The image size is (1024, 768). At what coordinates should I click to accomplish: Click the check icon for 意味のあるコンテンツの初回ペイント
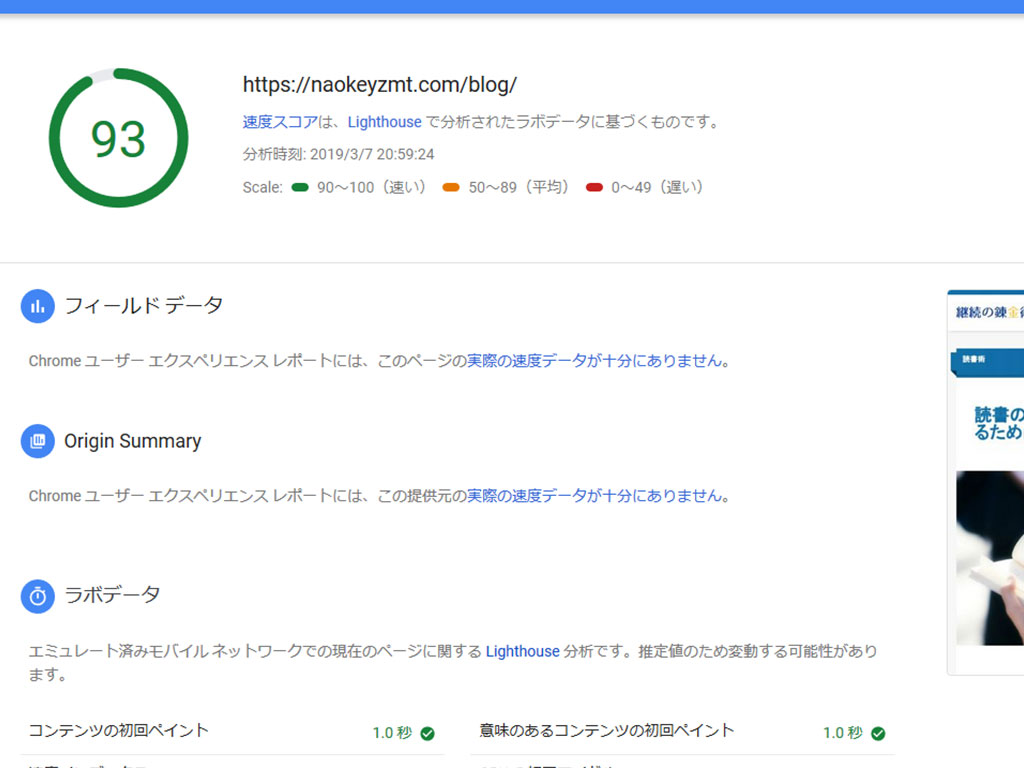click(x=878, y=732)
